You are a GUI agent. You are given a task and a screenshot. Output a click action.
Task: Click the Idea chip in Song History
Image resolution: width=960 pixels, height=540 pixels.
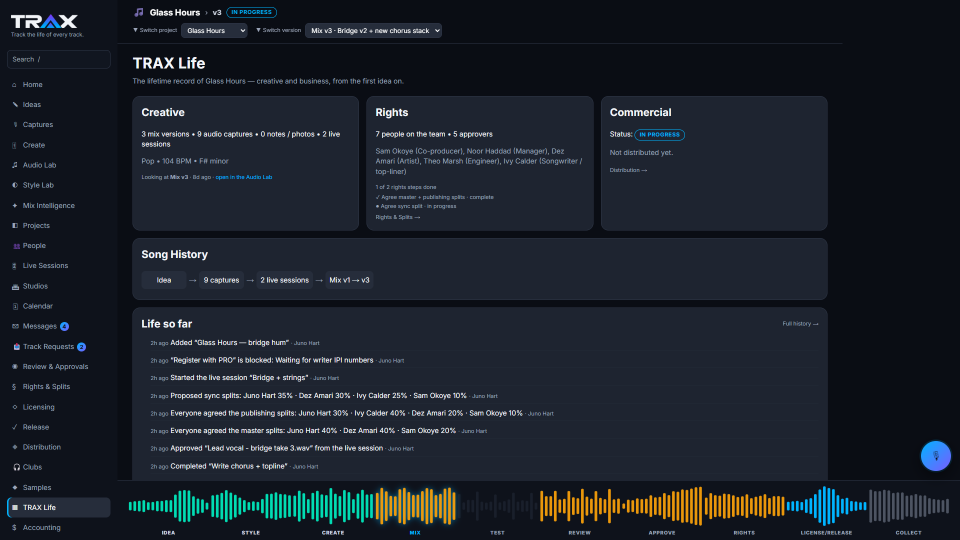tap(163, 280)
